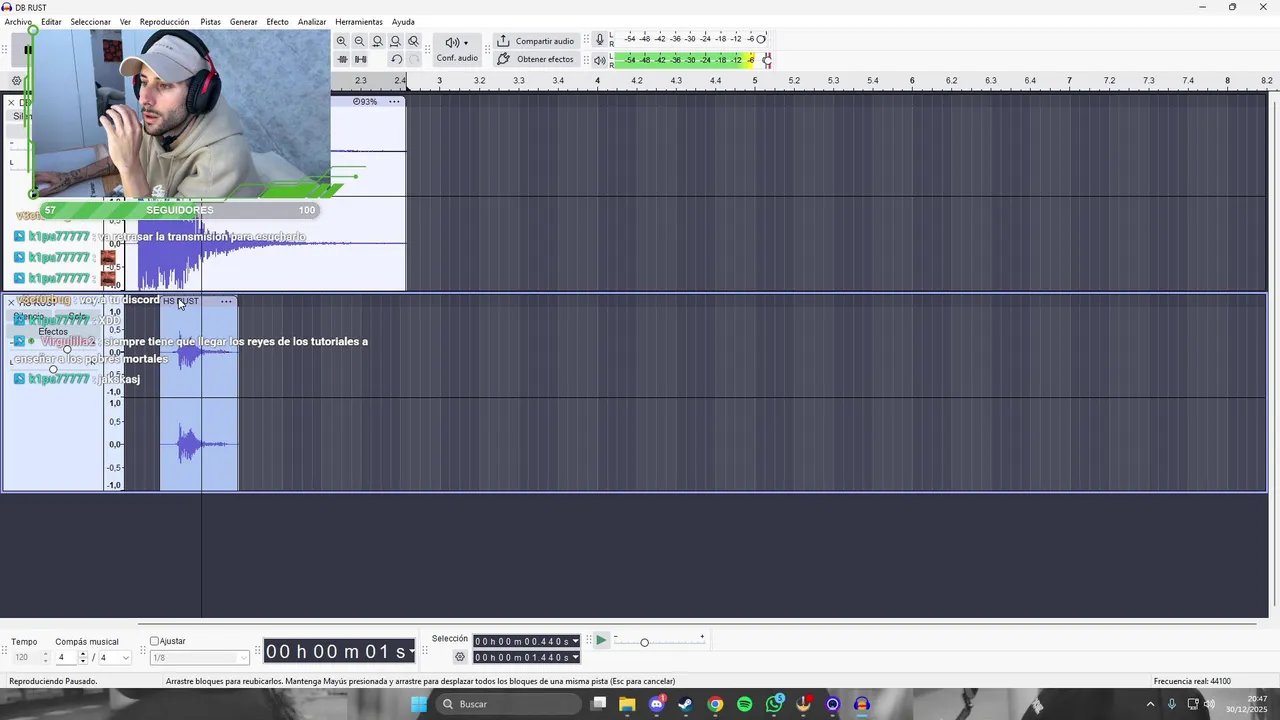This screenshot has height=720, width=1280.
Task: Silence audio selection icon
Action: point(361,59)
